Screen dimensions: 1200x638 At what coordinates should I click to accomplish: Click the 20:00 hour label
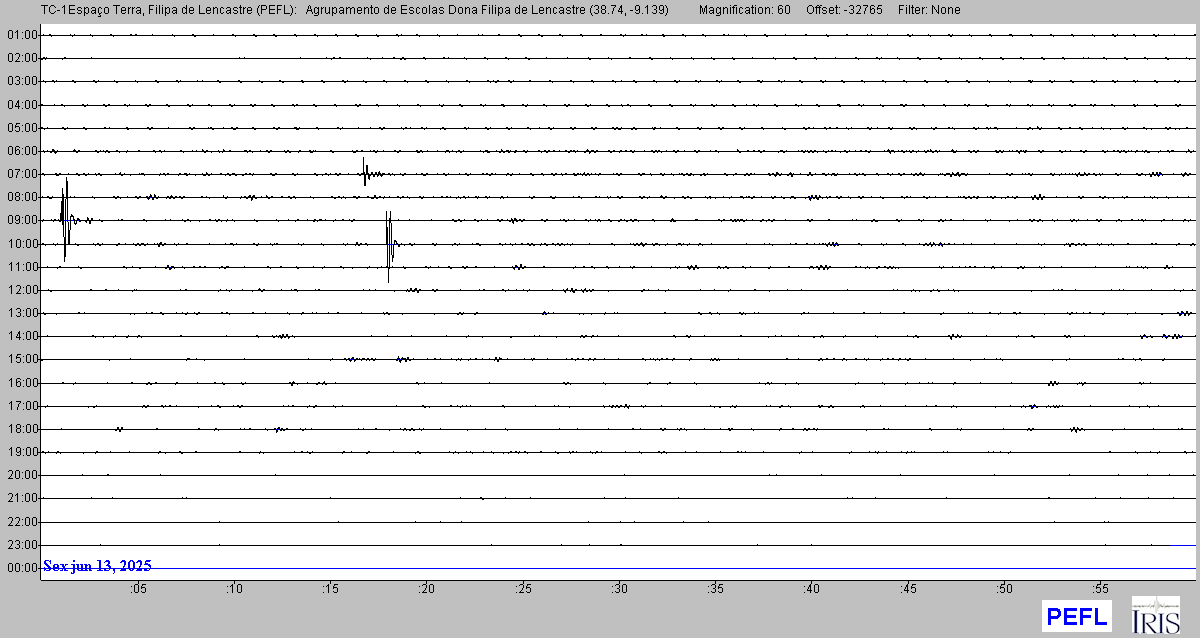coord(22,475)
